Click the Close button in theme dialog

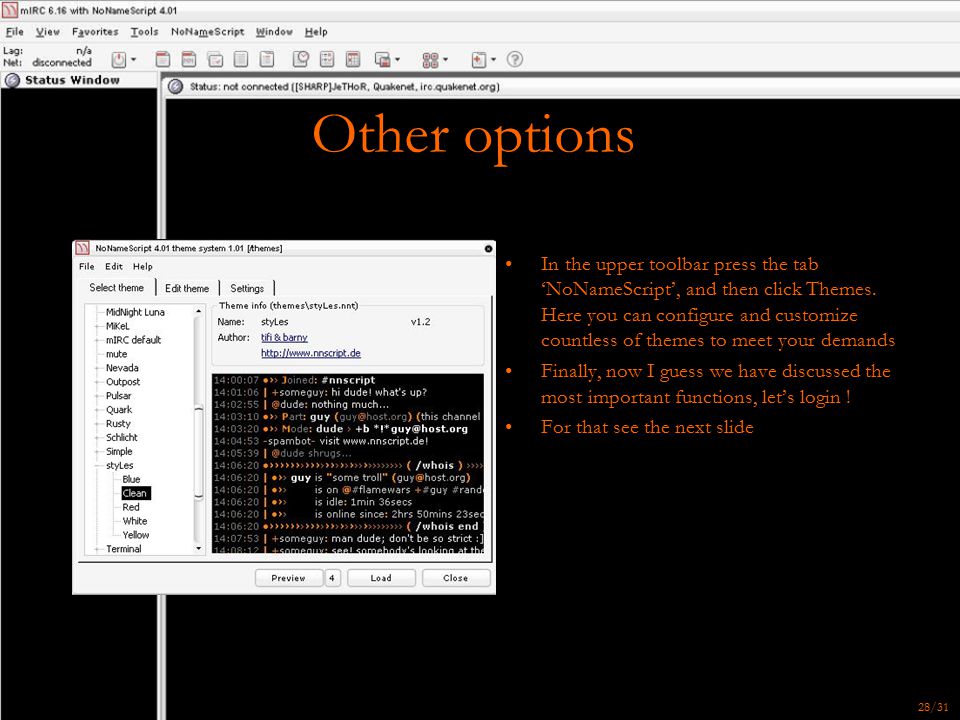(x=456, y=578)
